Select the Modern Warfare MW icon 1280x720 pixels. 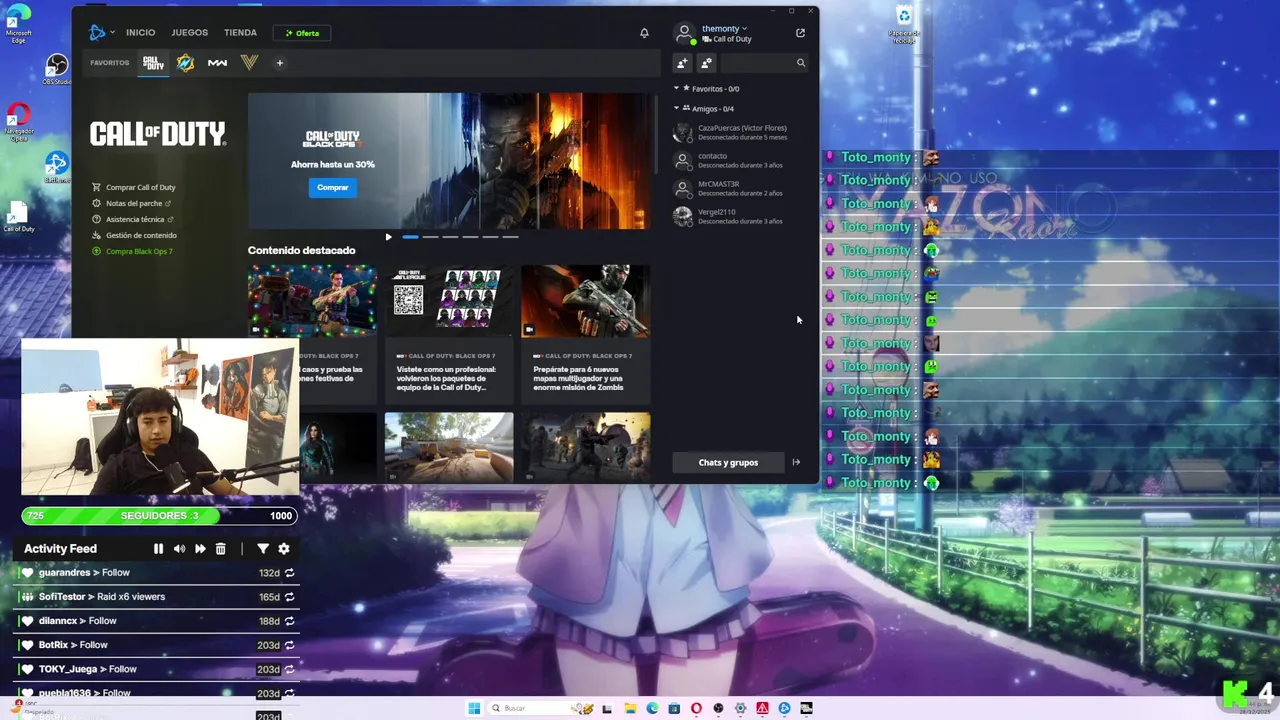217,63
